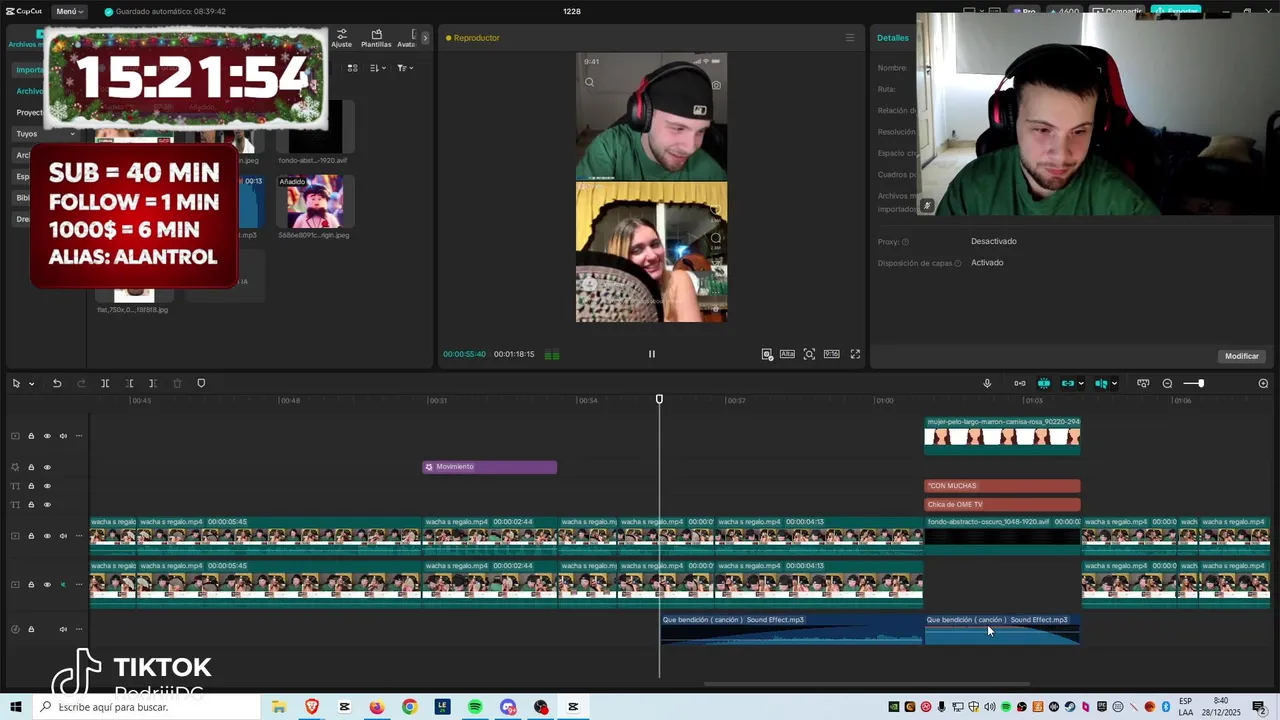This screenshot has width=1280, height=720.
Task: Open the 9:16 aspect ratio selector
Action: coord(832,354)
